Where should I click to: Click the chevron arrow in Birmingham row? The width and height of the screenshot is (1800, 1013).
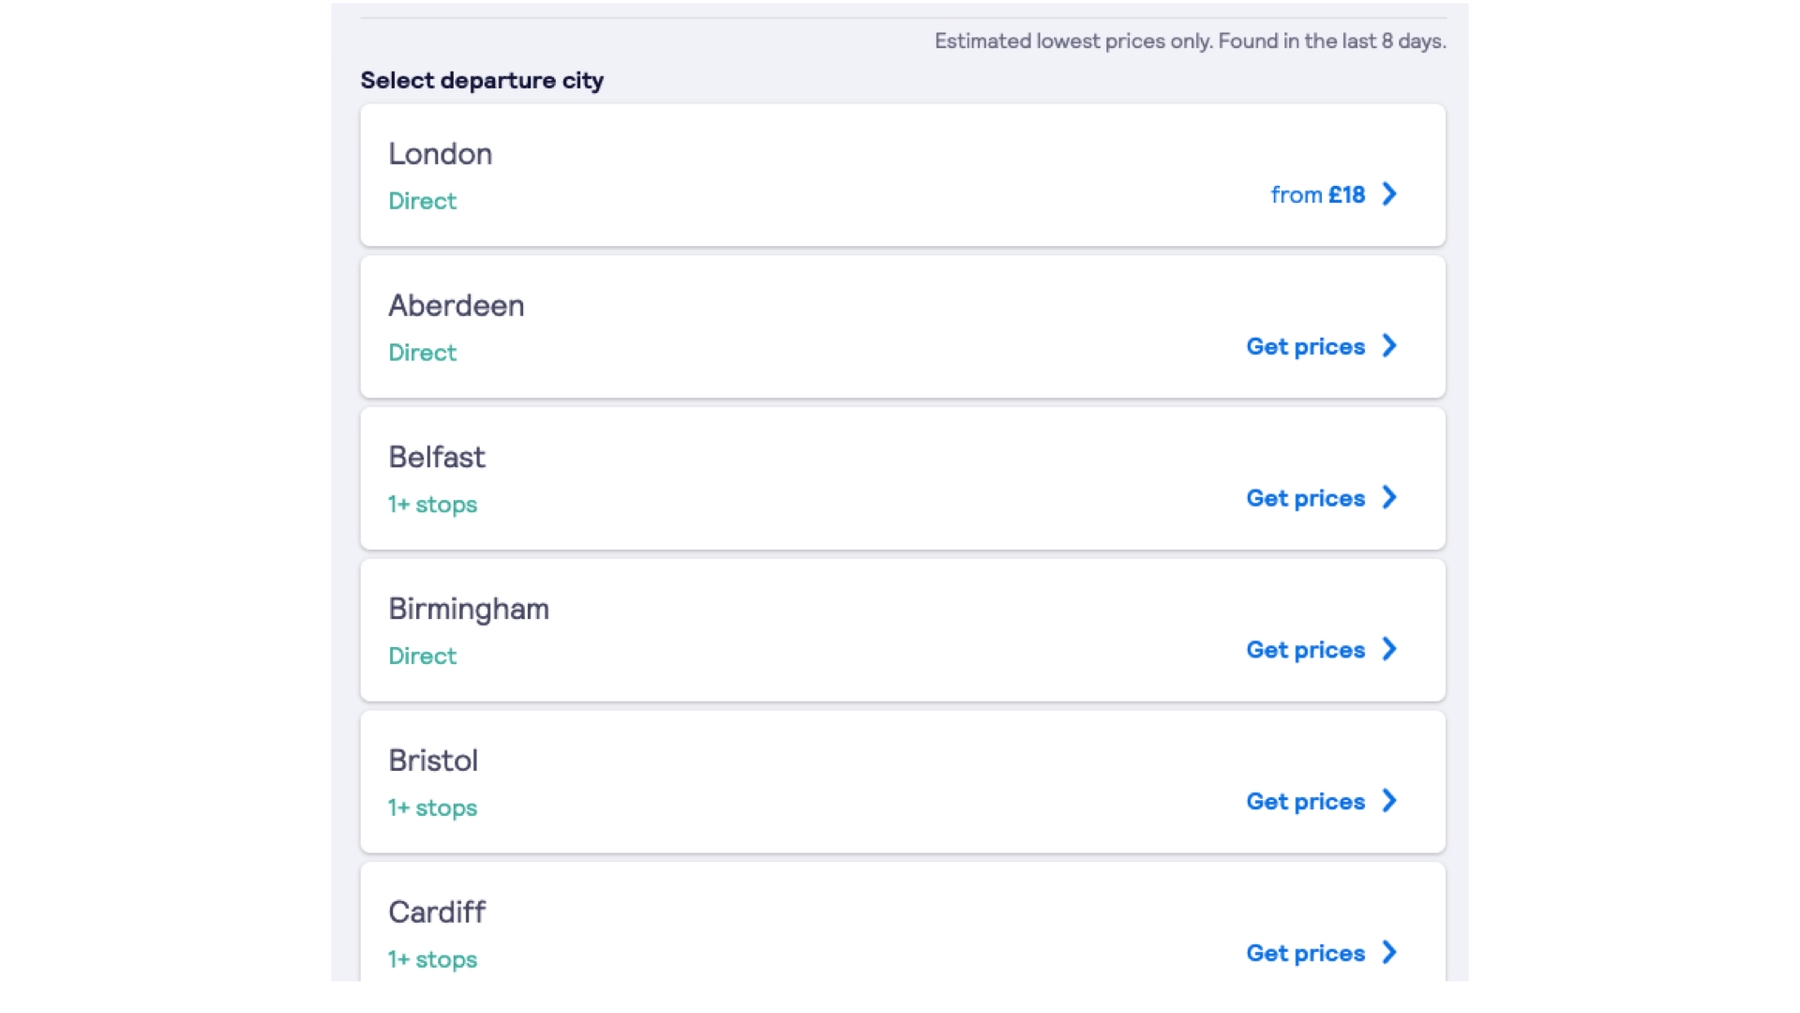1389,649
